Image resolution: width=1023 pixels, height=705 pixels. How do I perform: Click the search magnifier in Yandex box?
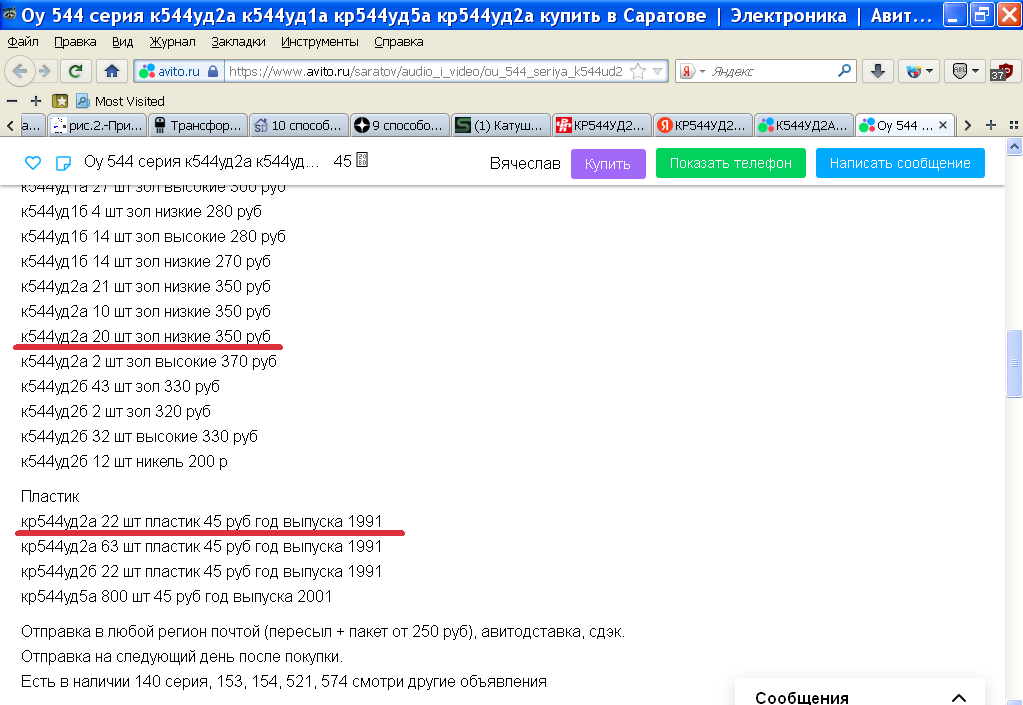pos(844,70)
